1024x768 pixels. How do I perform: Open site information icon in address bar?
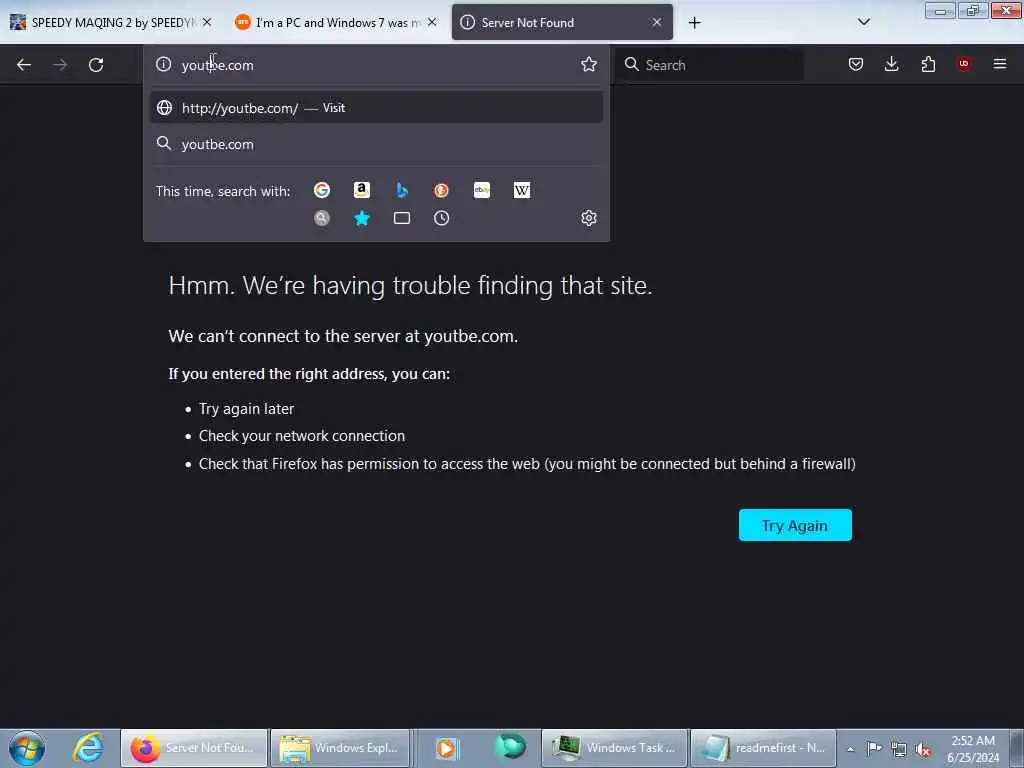click(163, 64)
